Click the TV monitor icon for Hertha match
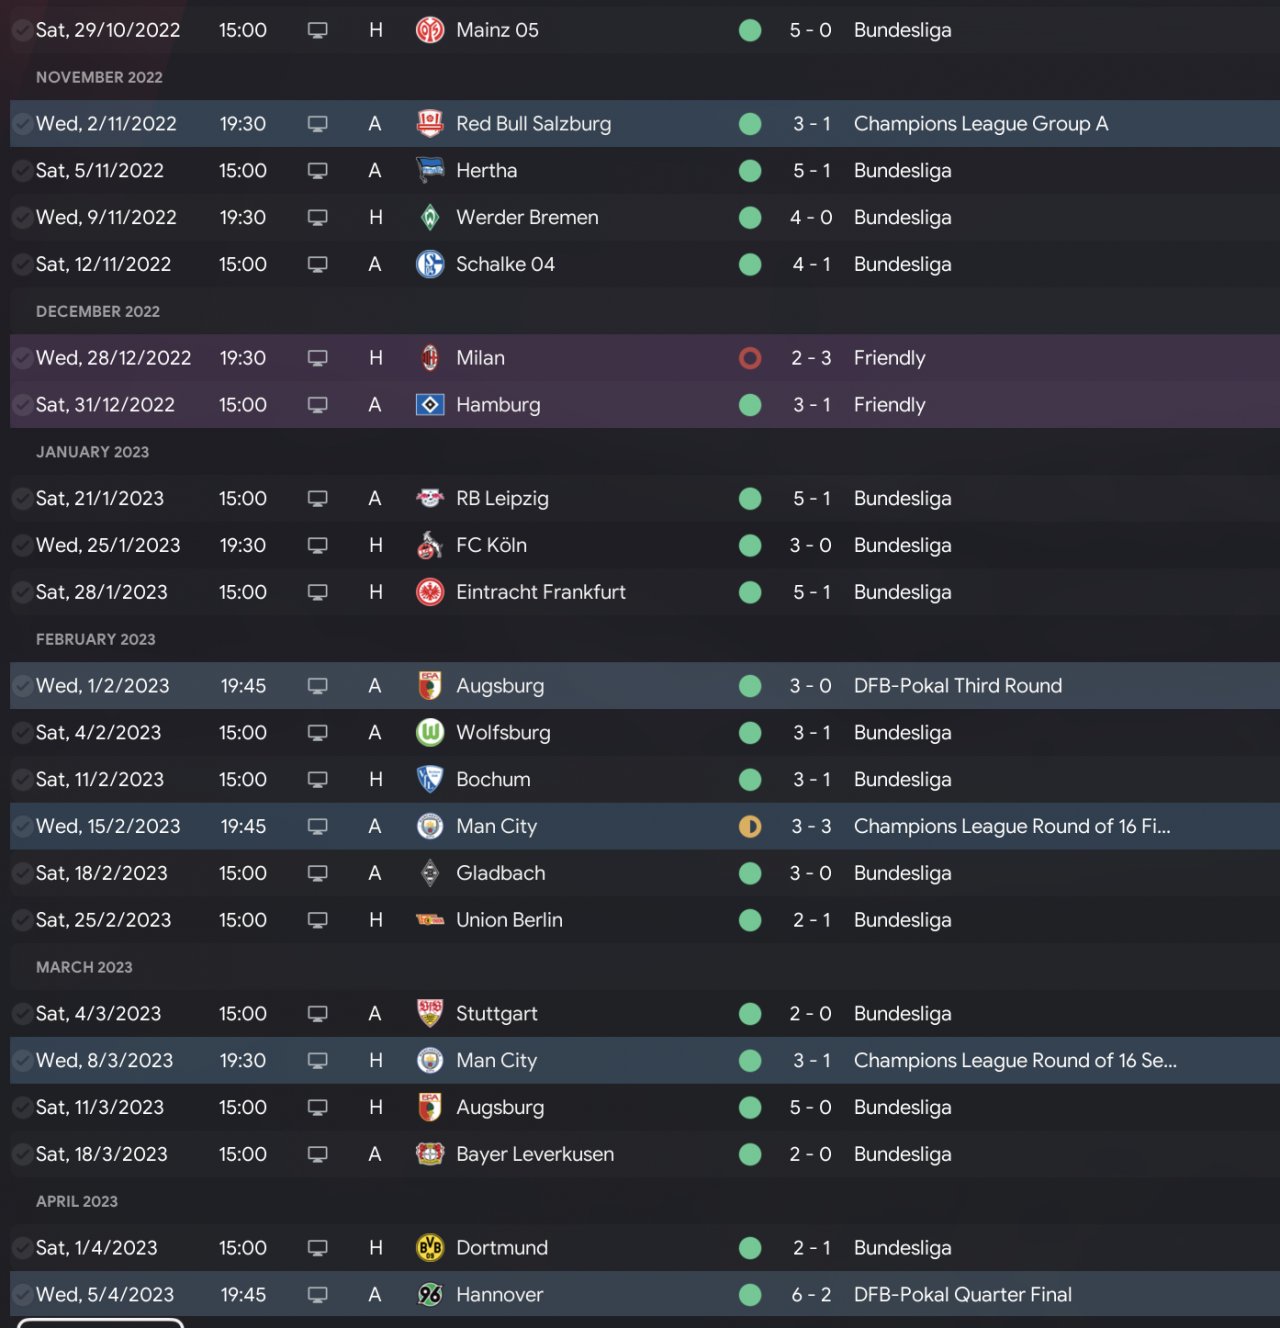This screenshot has height=1328, width=1280. [x=317, y=171]
